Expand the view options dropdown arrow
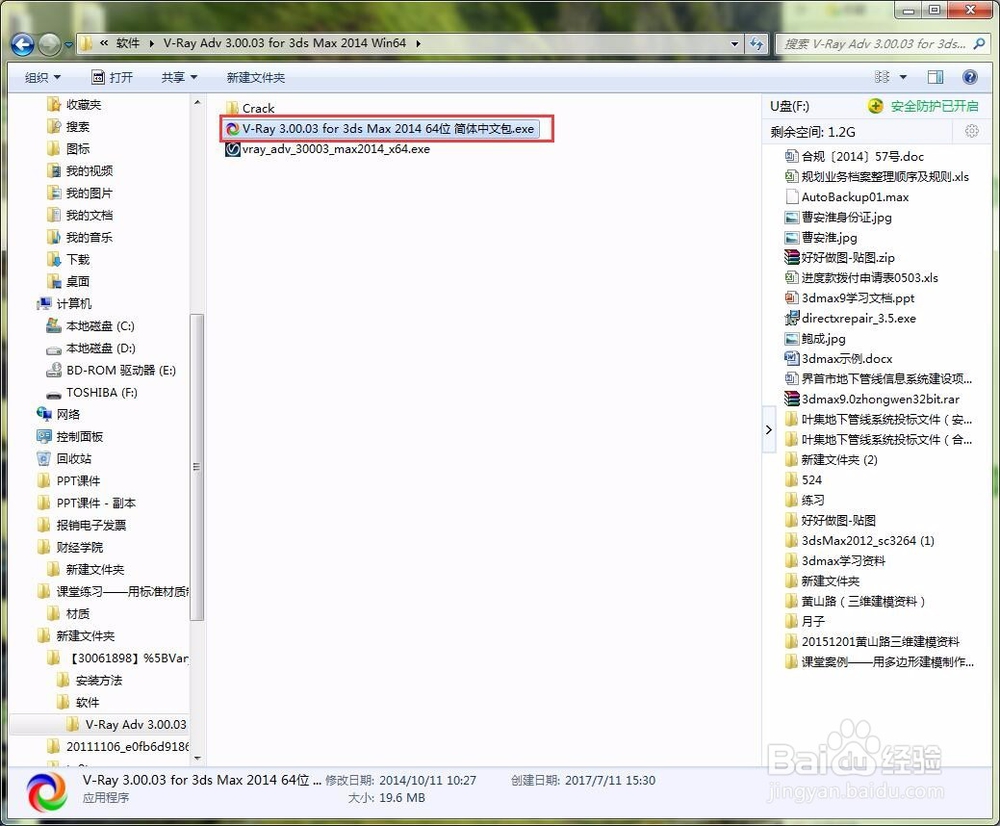 click(x=903, y=77)
